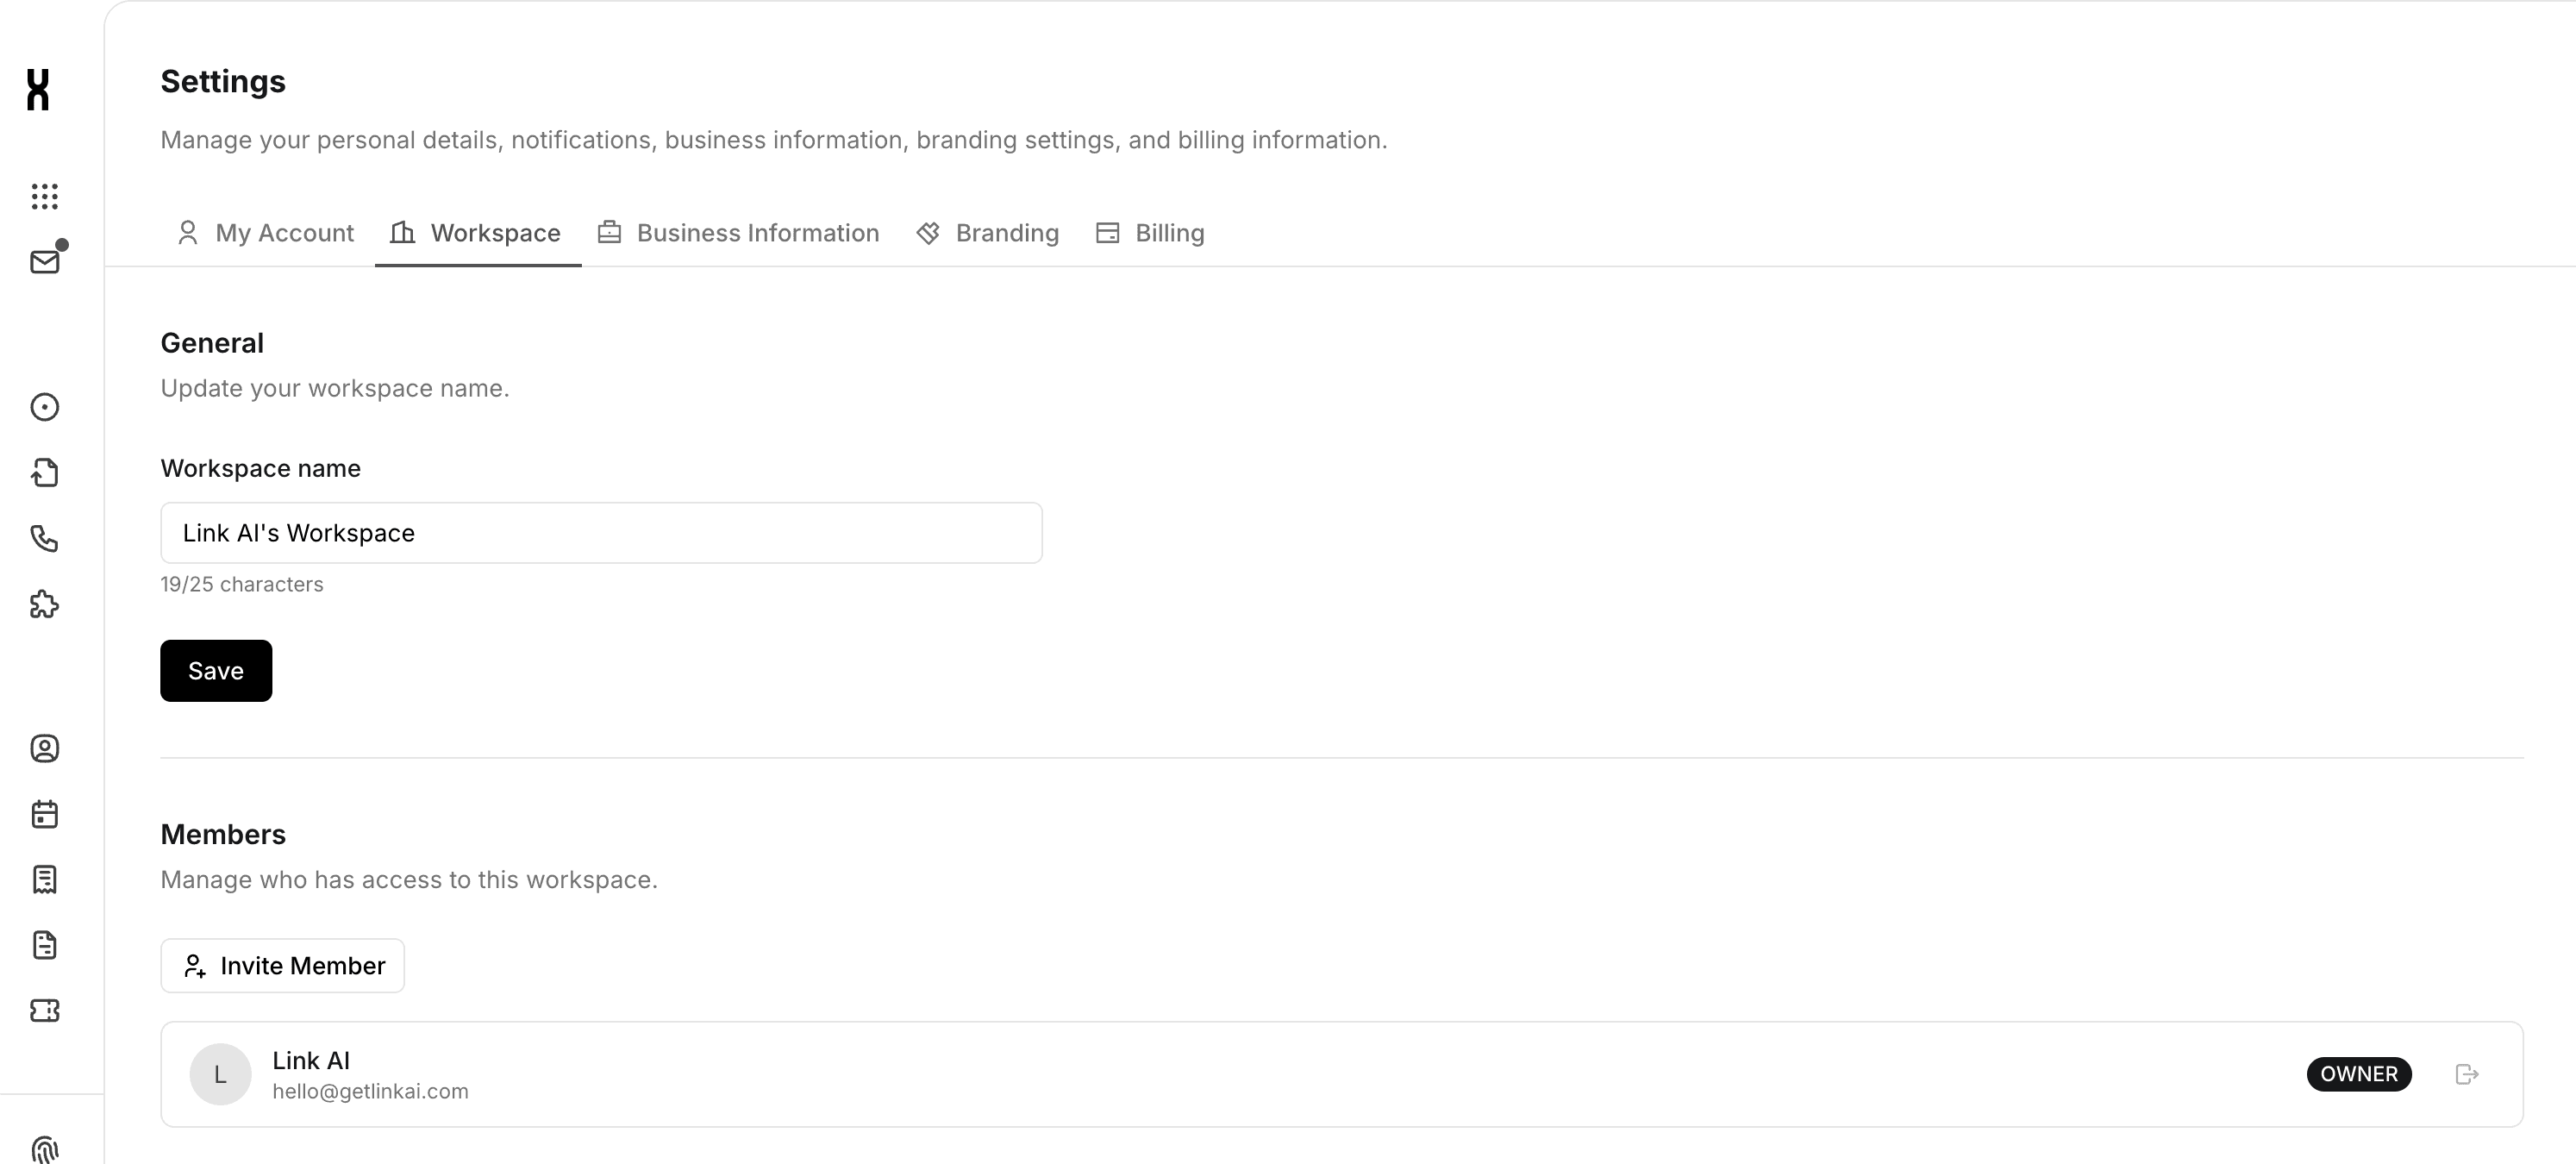Open the Branding tab

(988, 233)
